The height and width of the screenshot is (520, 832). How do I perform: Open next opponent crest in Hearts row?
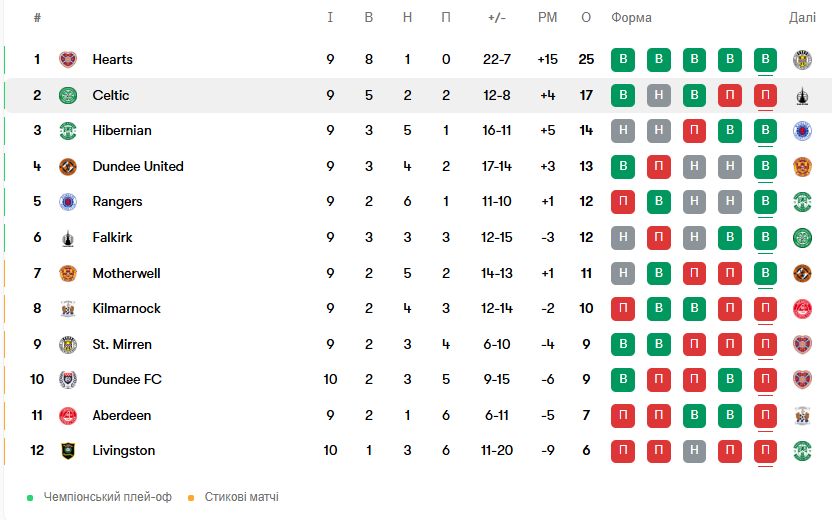pyautogui.click(x=801, y=59)
